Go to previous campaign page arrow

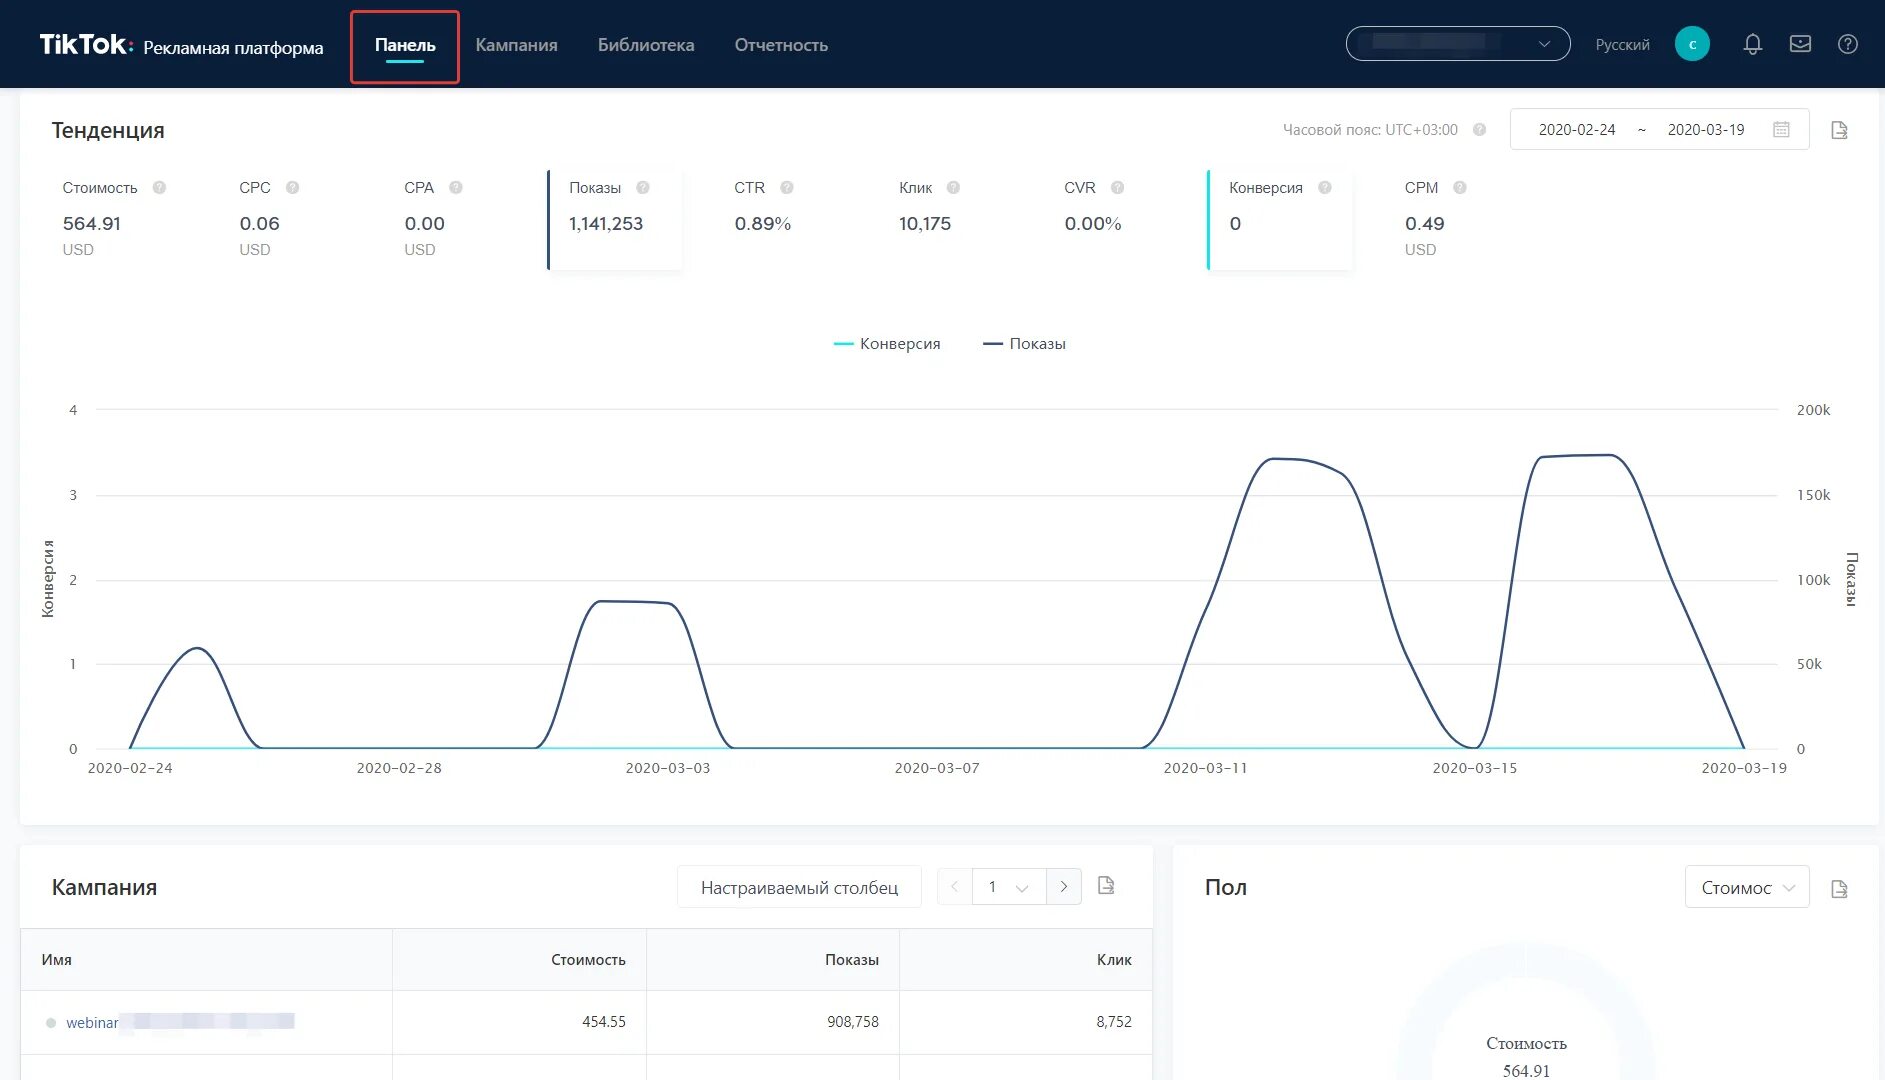(954, 887)
